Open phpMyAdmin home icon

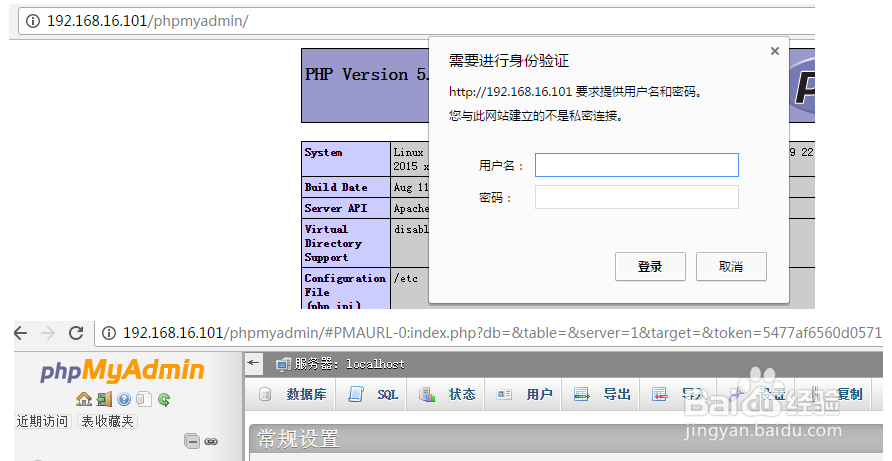(x=84, y=400)
